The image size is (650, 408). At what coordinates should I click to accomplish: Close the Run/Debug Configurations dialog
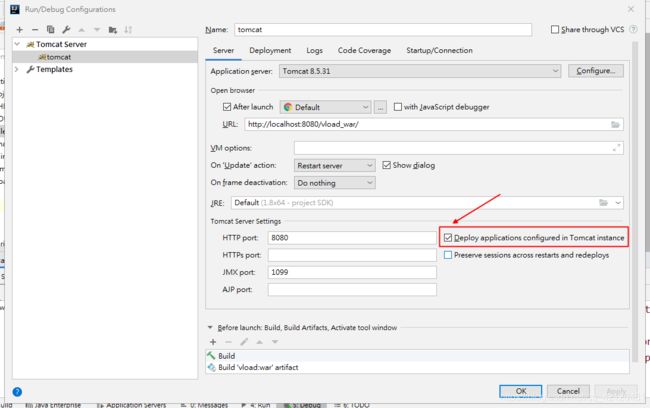(631, 9)
